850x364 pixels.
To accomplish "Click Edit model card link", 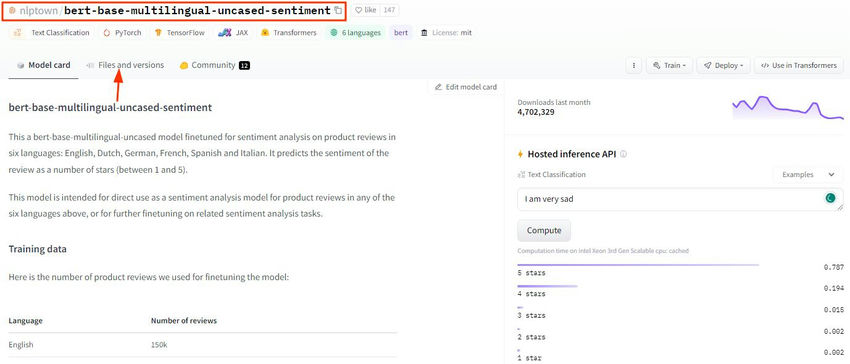I will click(466, 87).
